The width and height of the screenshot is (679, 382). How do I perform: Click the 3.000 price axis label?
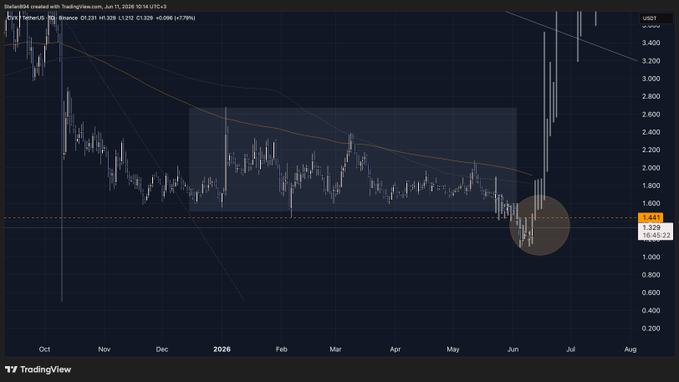point(651,79)
